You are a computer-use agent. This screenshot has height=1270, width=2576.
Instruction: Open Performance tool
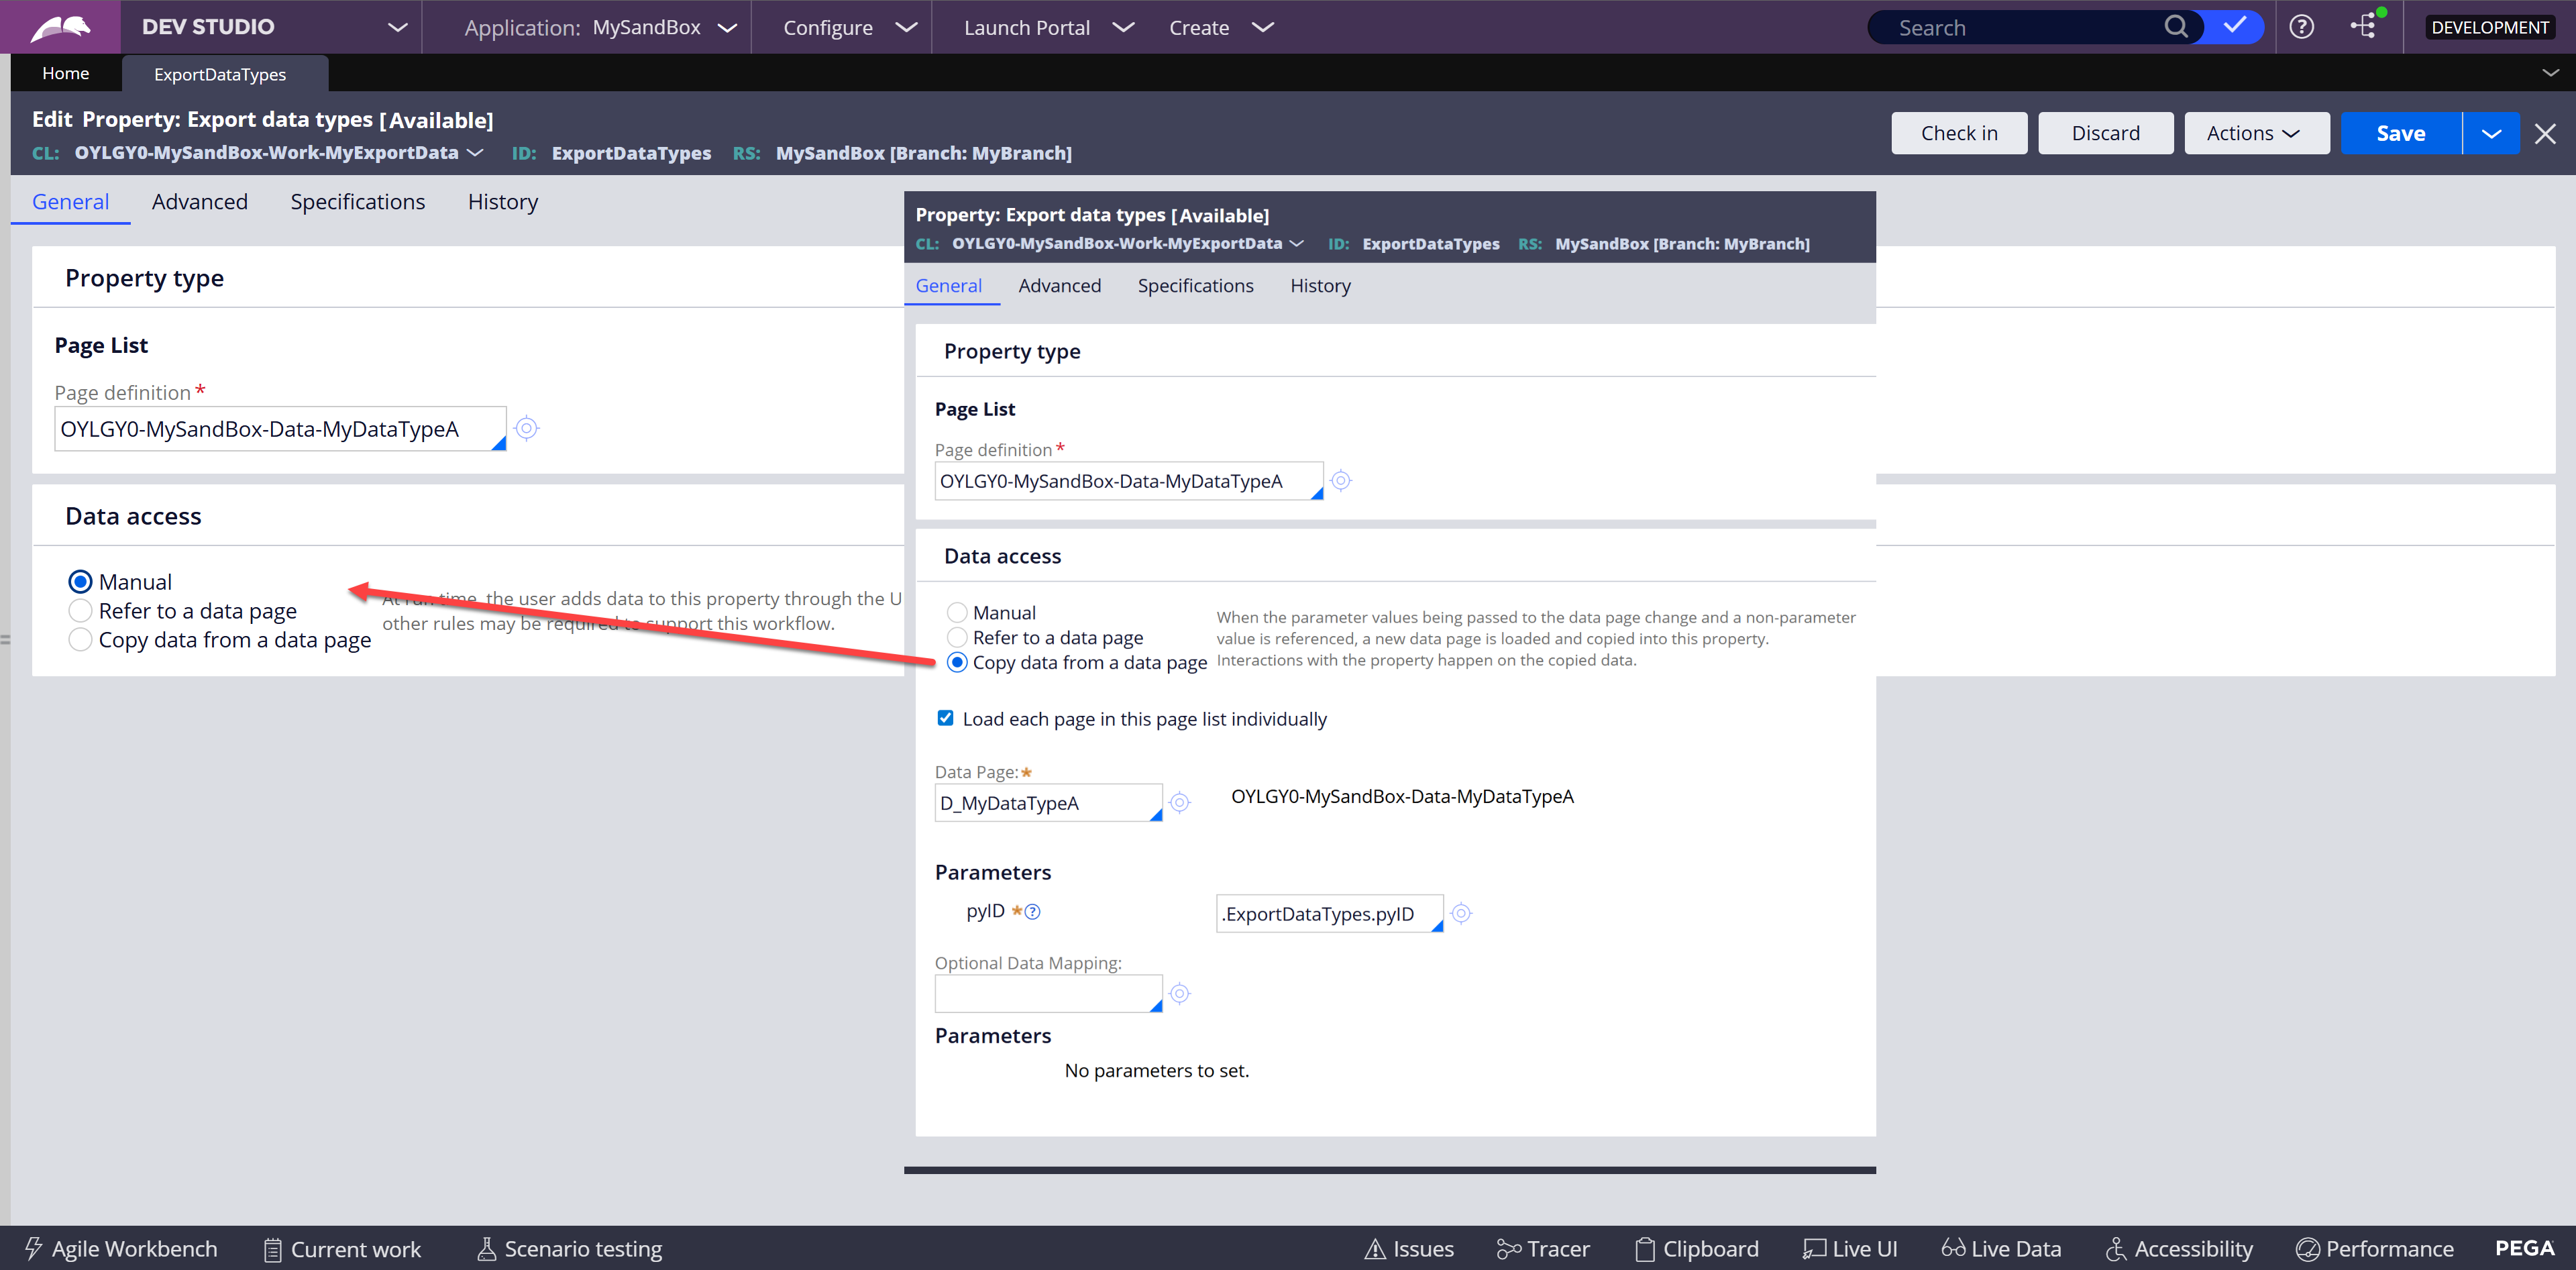pos(2375,1249)
